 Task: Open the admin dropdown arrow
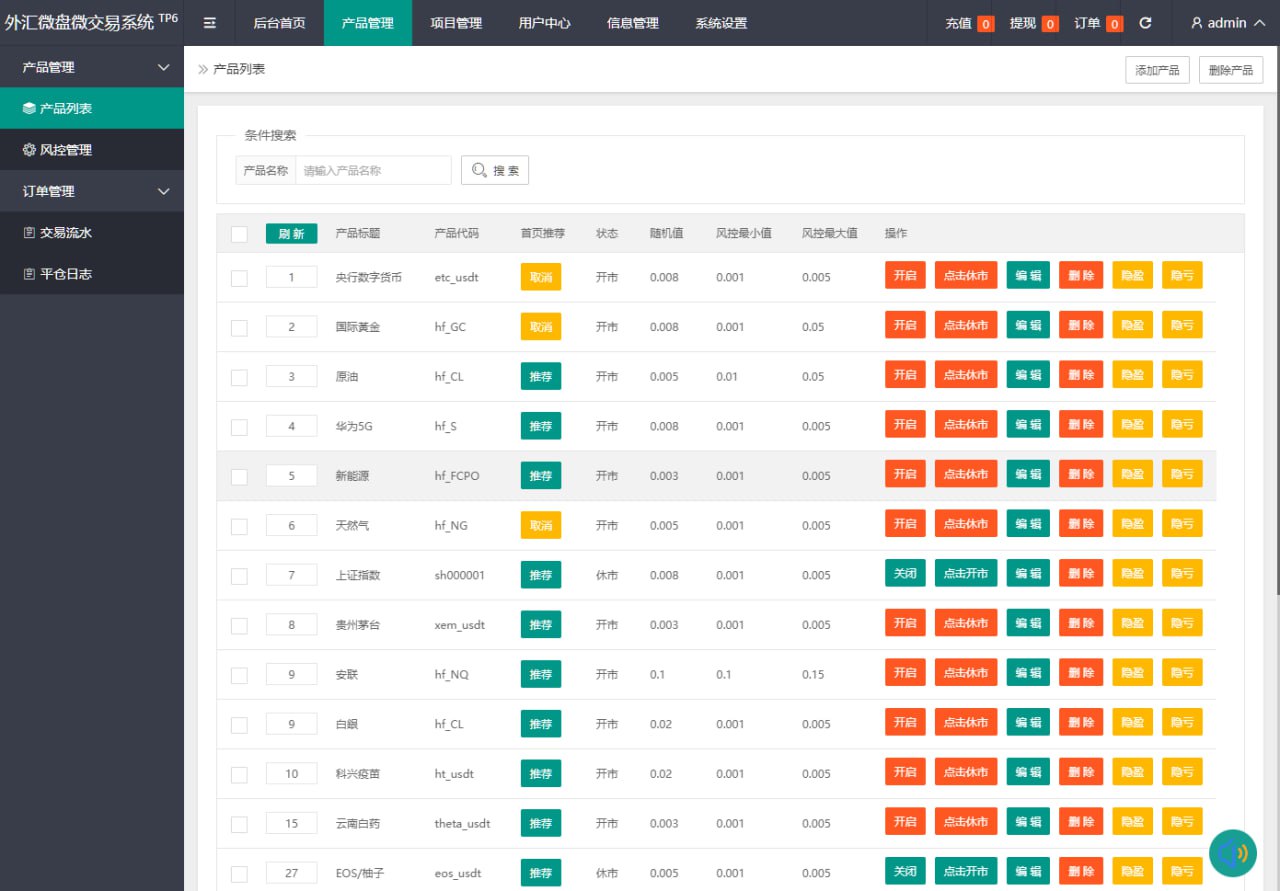1259,23
